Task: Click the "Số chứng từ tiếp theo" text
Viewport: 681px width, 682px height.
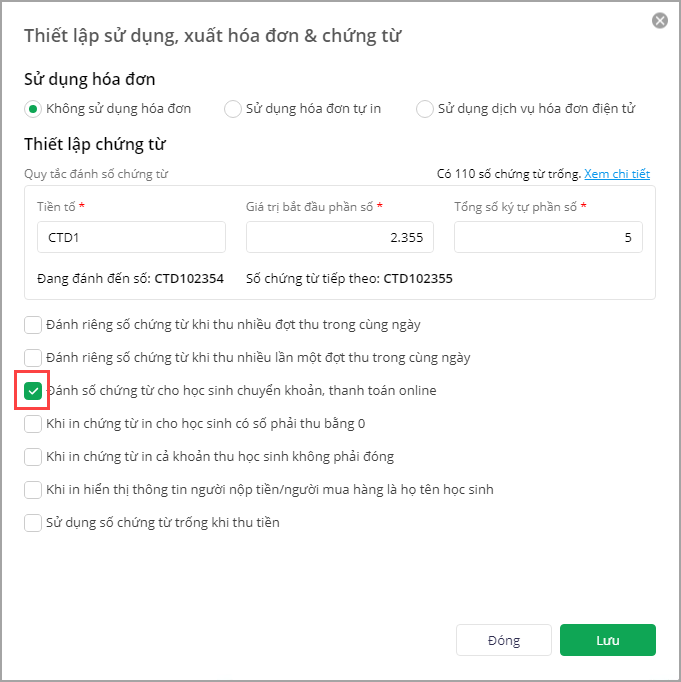Action: tap(349, 279)
